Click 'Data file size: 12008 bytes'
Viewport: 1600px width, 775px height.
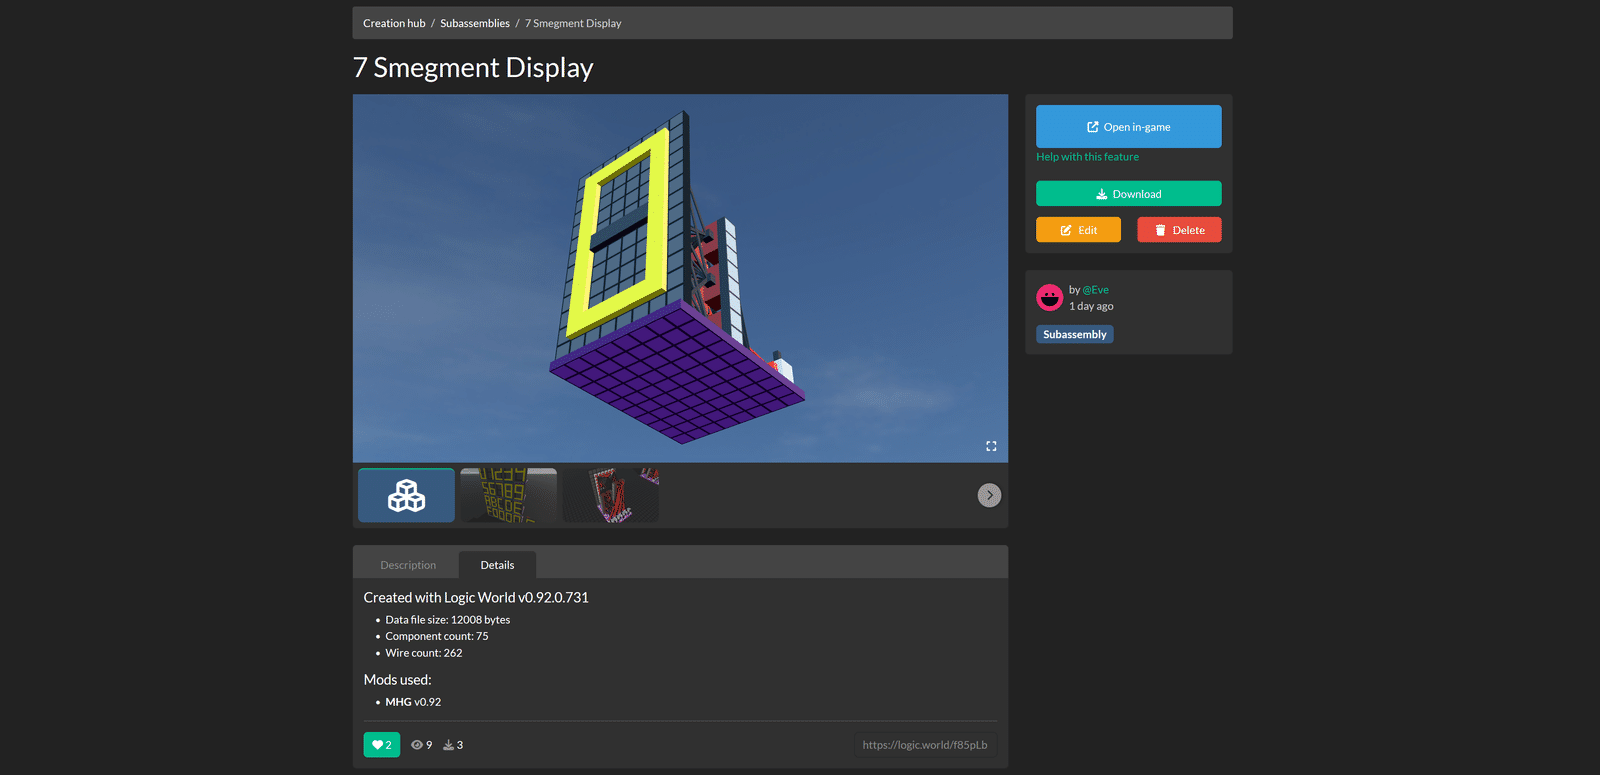[x=448, y=620]
